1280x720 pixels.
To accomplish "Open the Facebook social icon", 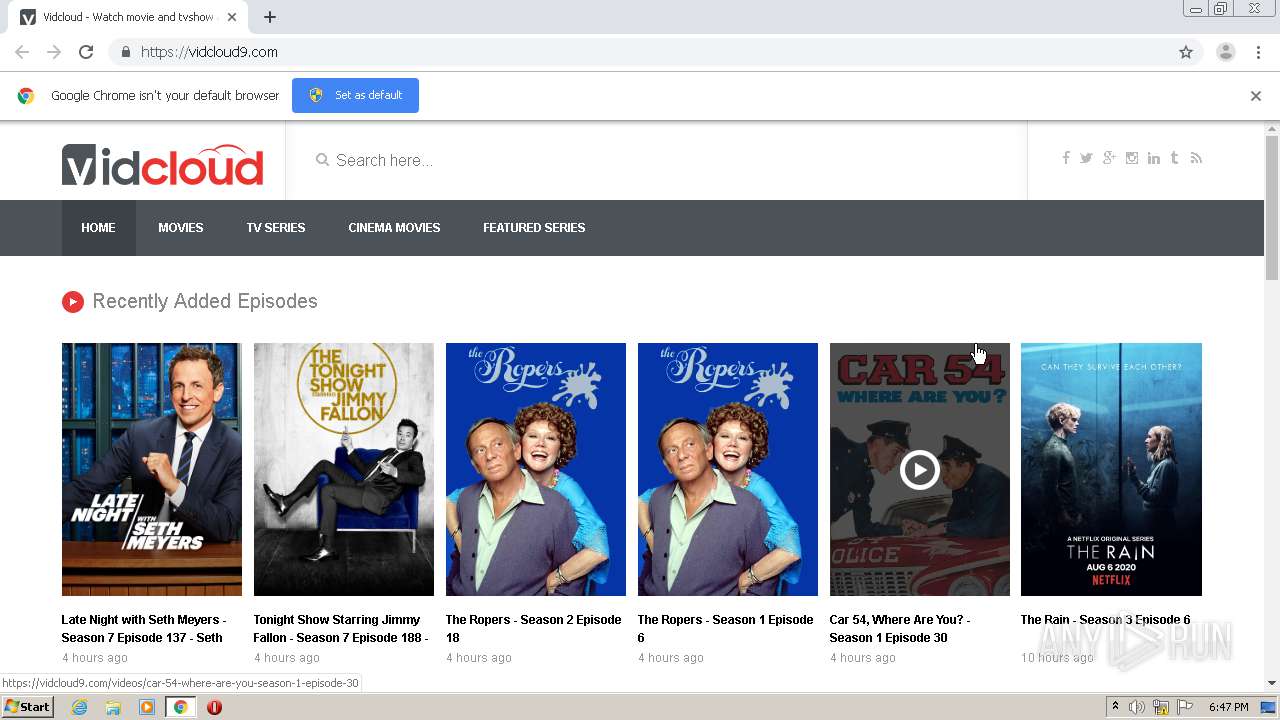I will point(1066,158).
